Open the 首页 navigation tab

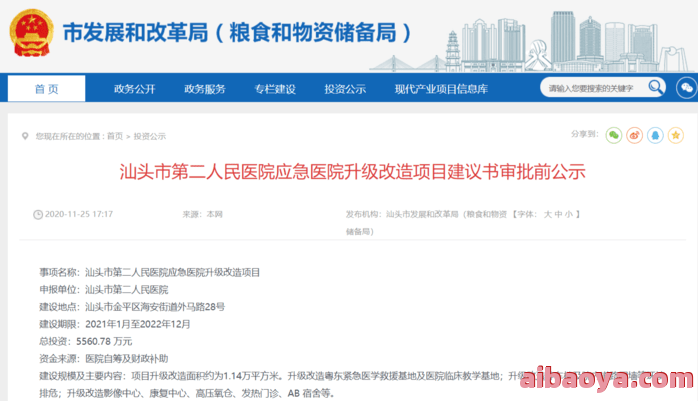pyautogui.click(x=46, y=89)
